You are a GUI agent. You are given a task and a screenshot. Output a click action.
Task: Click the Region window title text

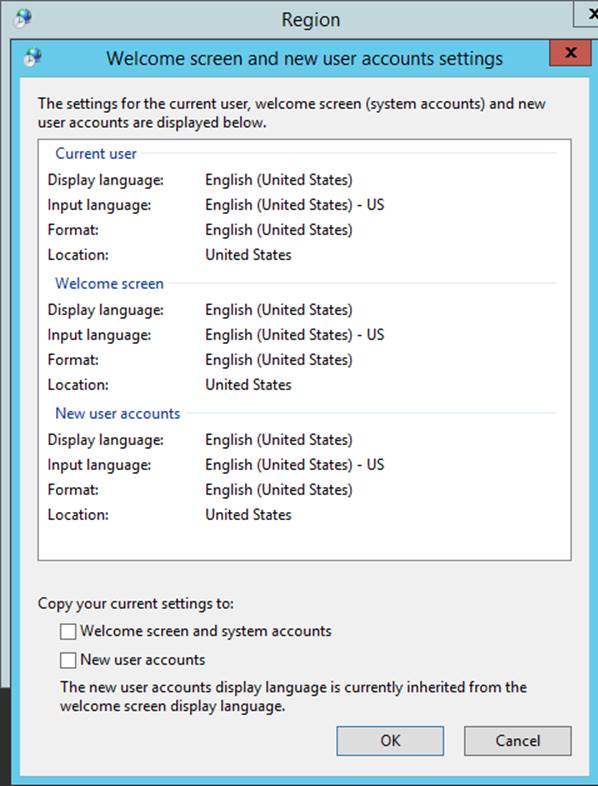(x=311, y=20)
